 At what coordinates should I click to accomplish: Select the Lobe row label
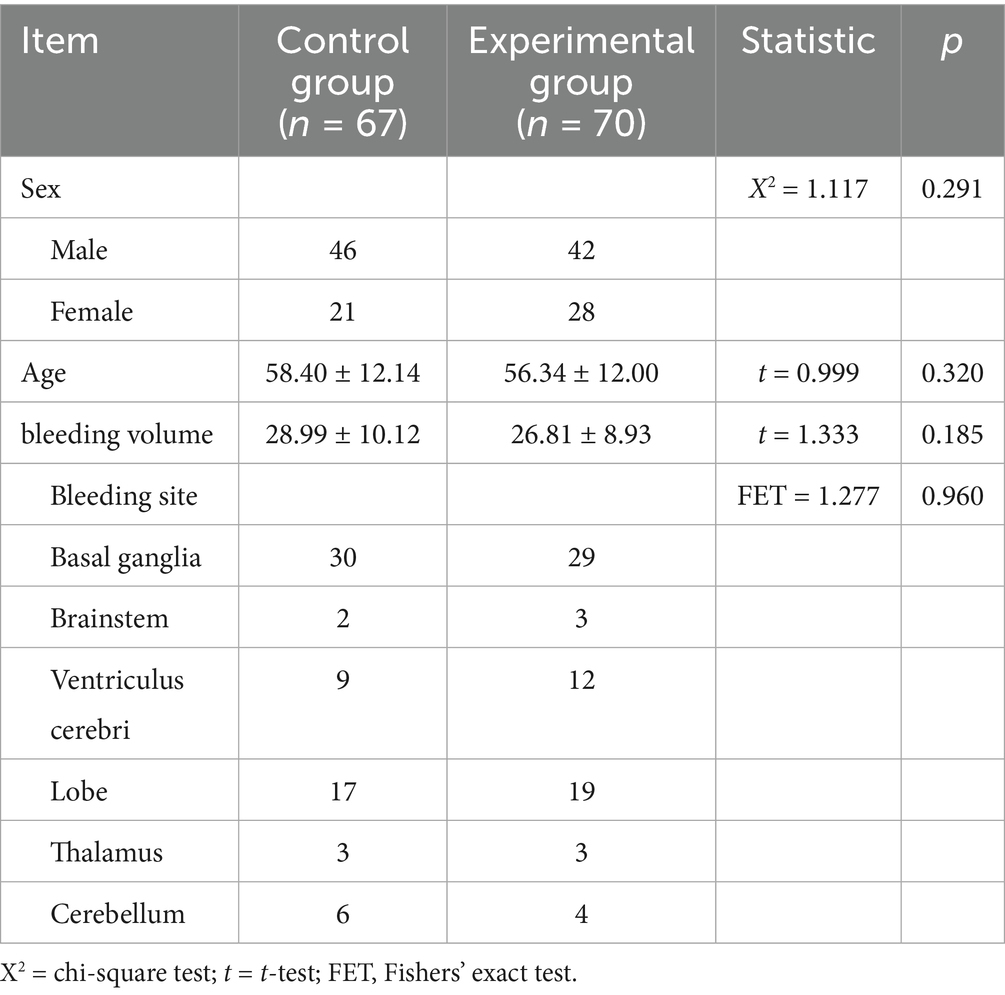[x=79, y=791]
